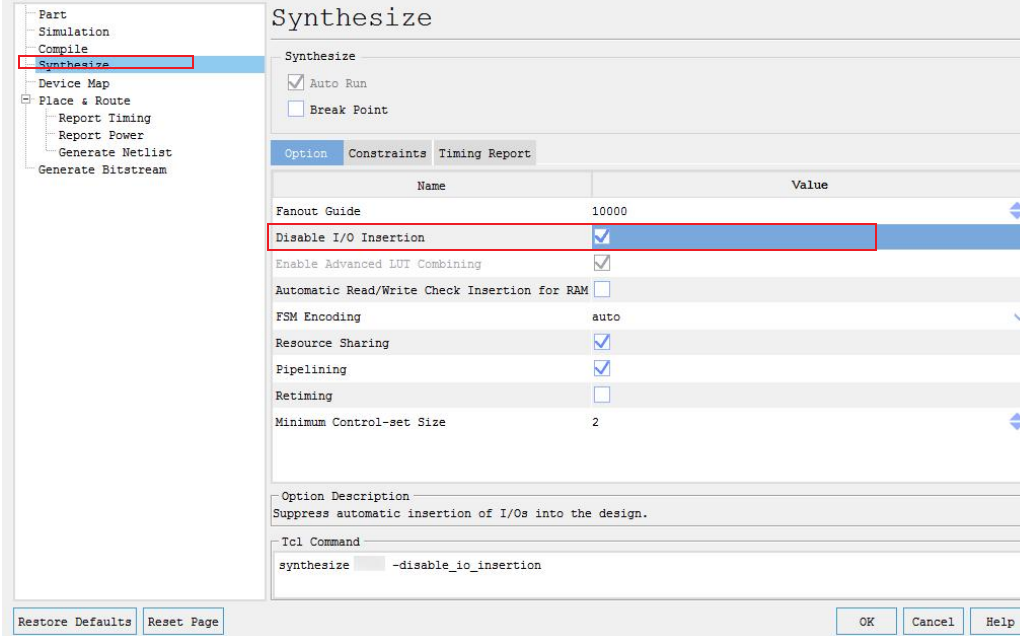The width and height of the screenshot is (1020, 636).
Task: Open Help for this dialog
Action: tap(995, 622)
